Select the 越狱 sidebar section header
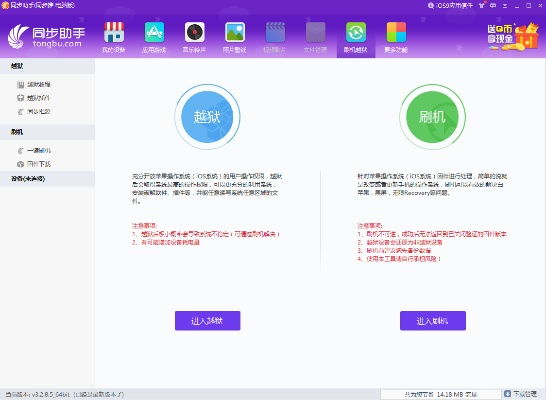Image resolution: width=546 pixels, height=400 pixels. click(47, 66)
